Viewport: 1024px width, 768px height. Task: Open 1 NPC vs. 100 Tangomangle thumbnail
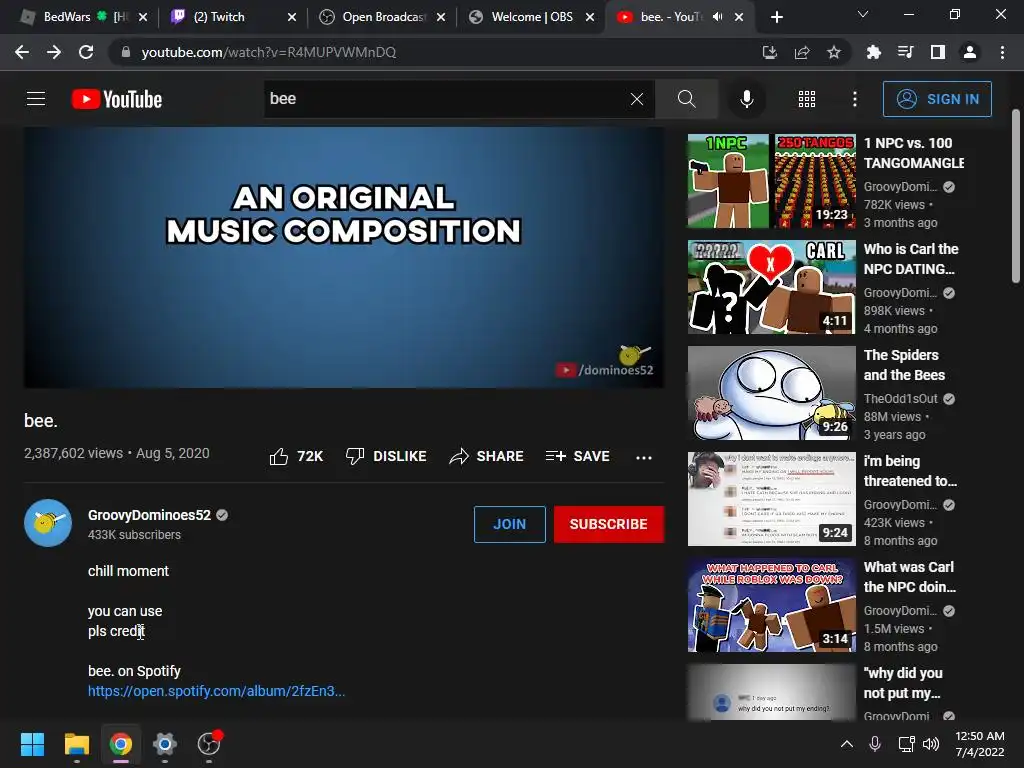coord(771,181)
